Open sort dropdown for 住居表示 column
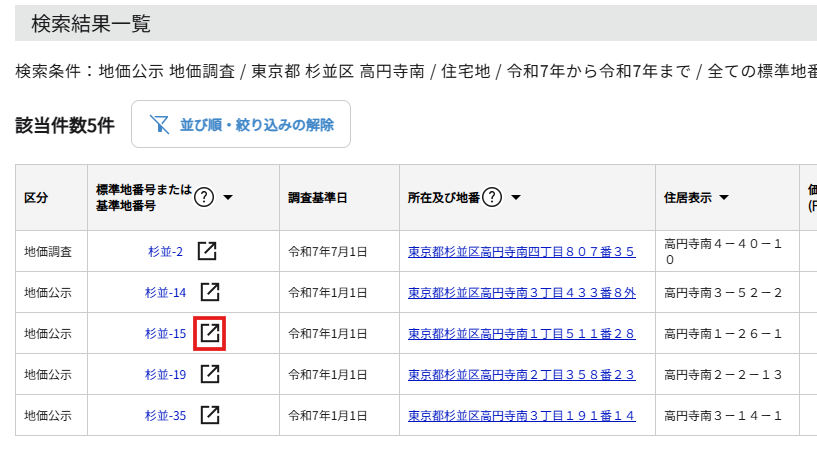The height and width of the screenshot is (450, 817). 723,198
